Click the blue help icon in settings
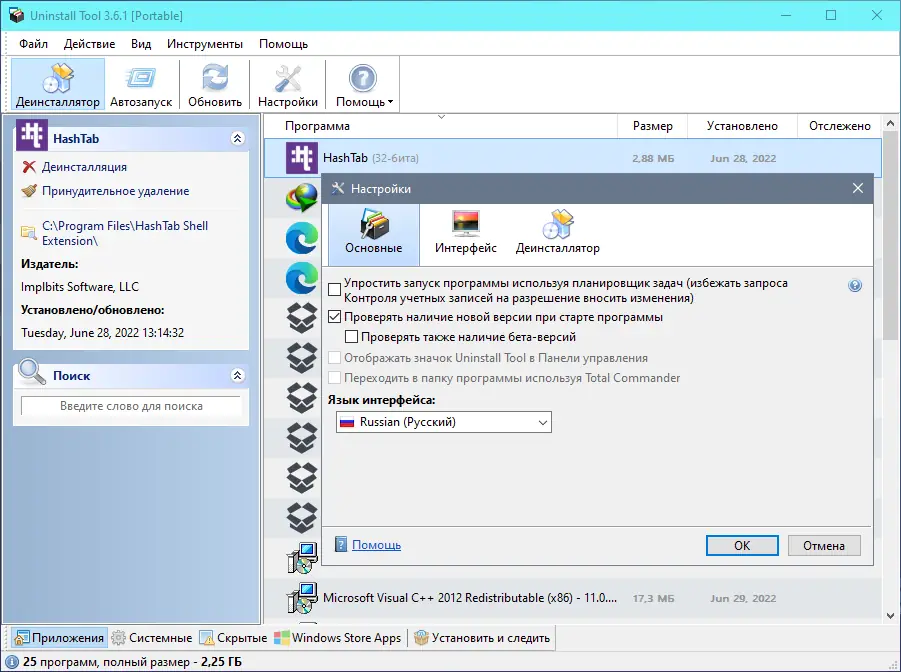The width and height of the screenshot is (901, 672). pyautogui.click(x=855, y=285)
